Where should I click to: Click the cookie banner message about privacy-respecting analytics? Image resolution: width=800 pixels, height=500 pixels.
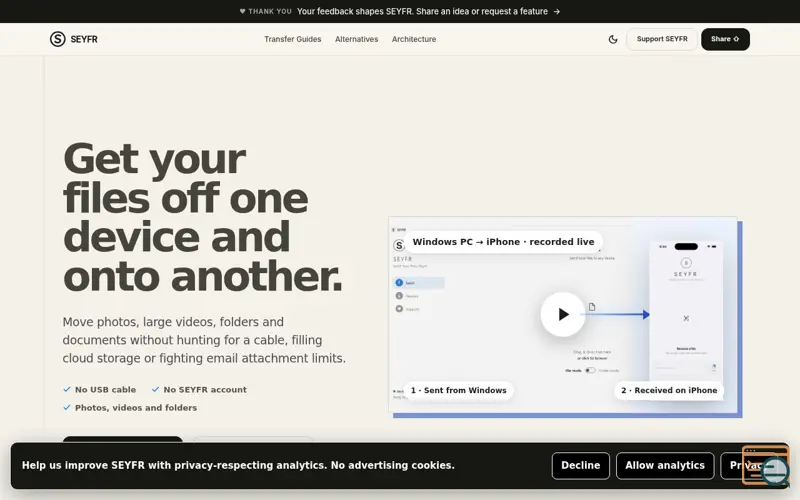coord(238,465)
